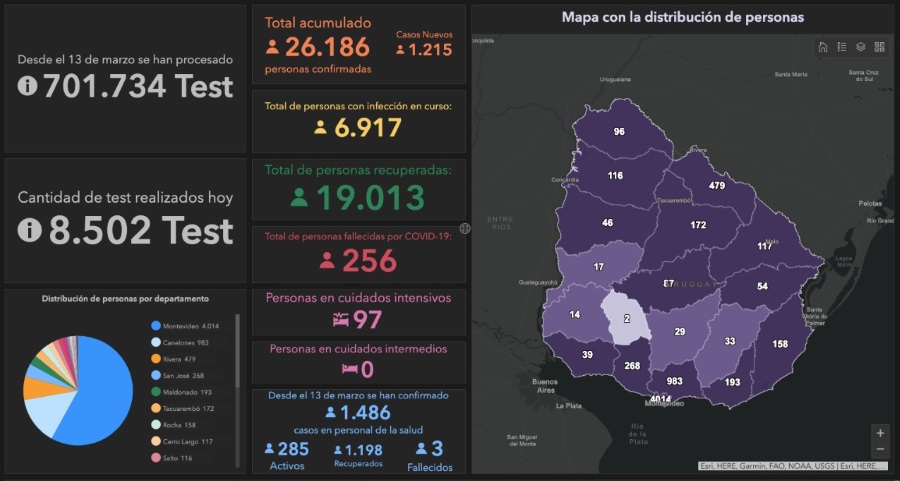The image size is (900, 481).
Task: Zoom out with the map minus button
Action: coord(879,449)
